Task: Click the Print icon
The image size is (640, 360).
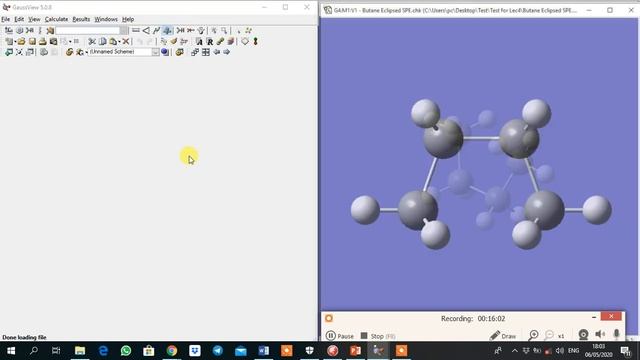Action: click(x=42, y=41)
